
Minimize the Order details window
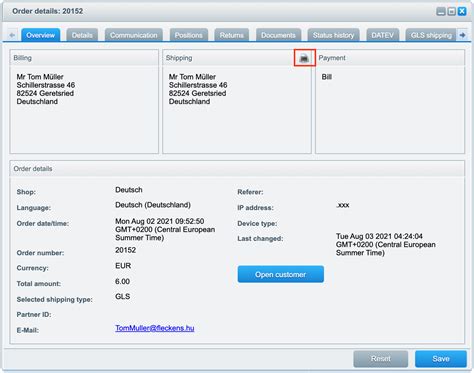click(441, 12)
